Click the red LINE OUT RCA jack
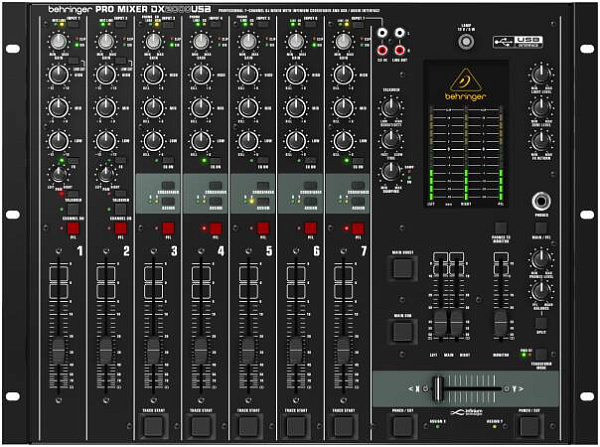The height and width of the screenshot is (447, 600). coord(399,50)
